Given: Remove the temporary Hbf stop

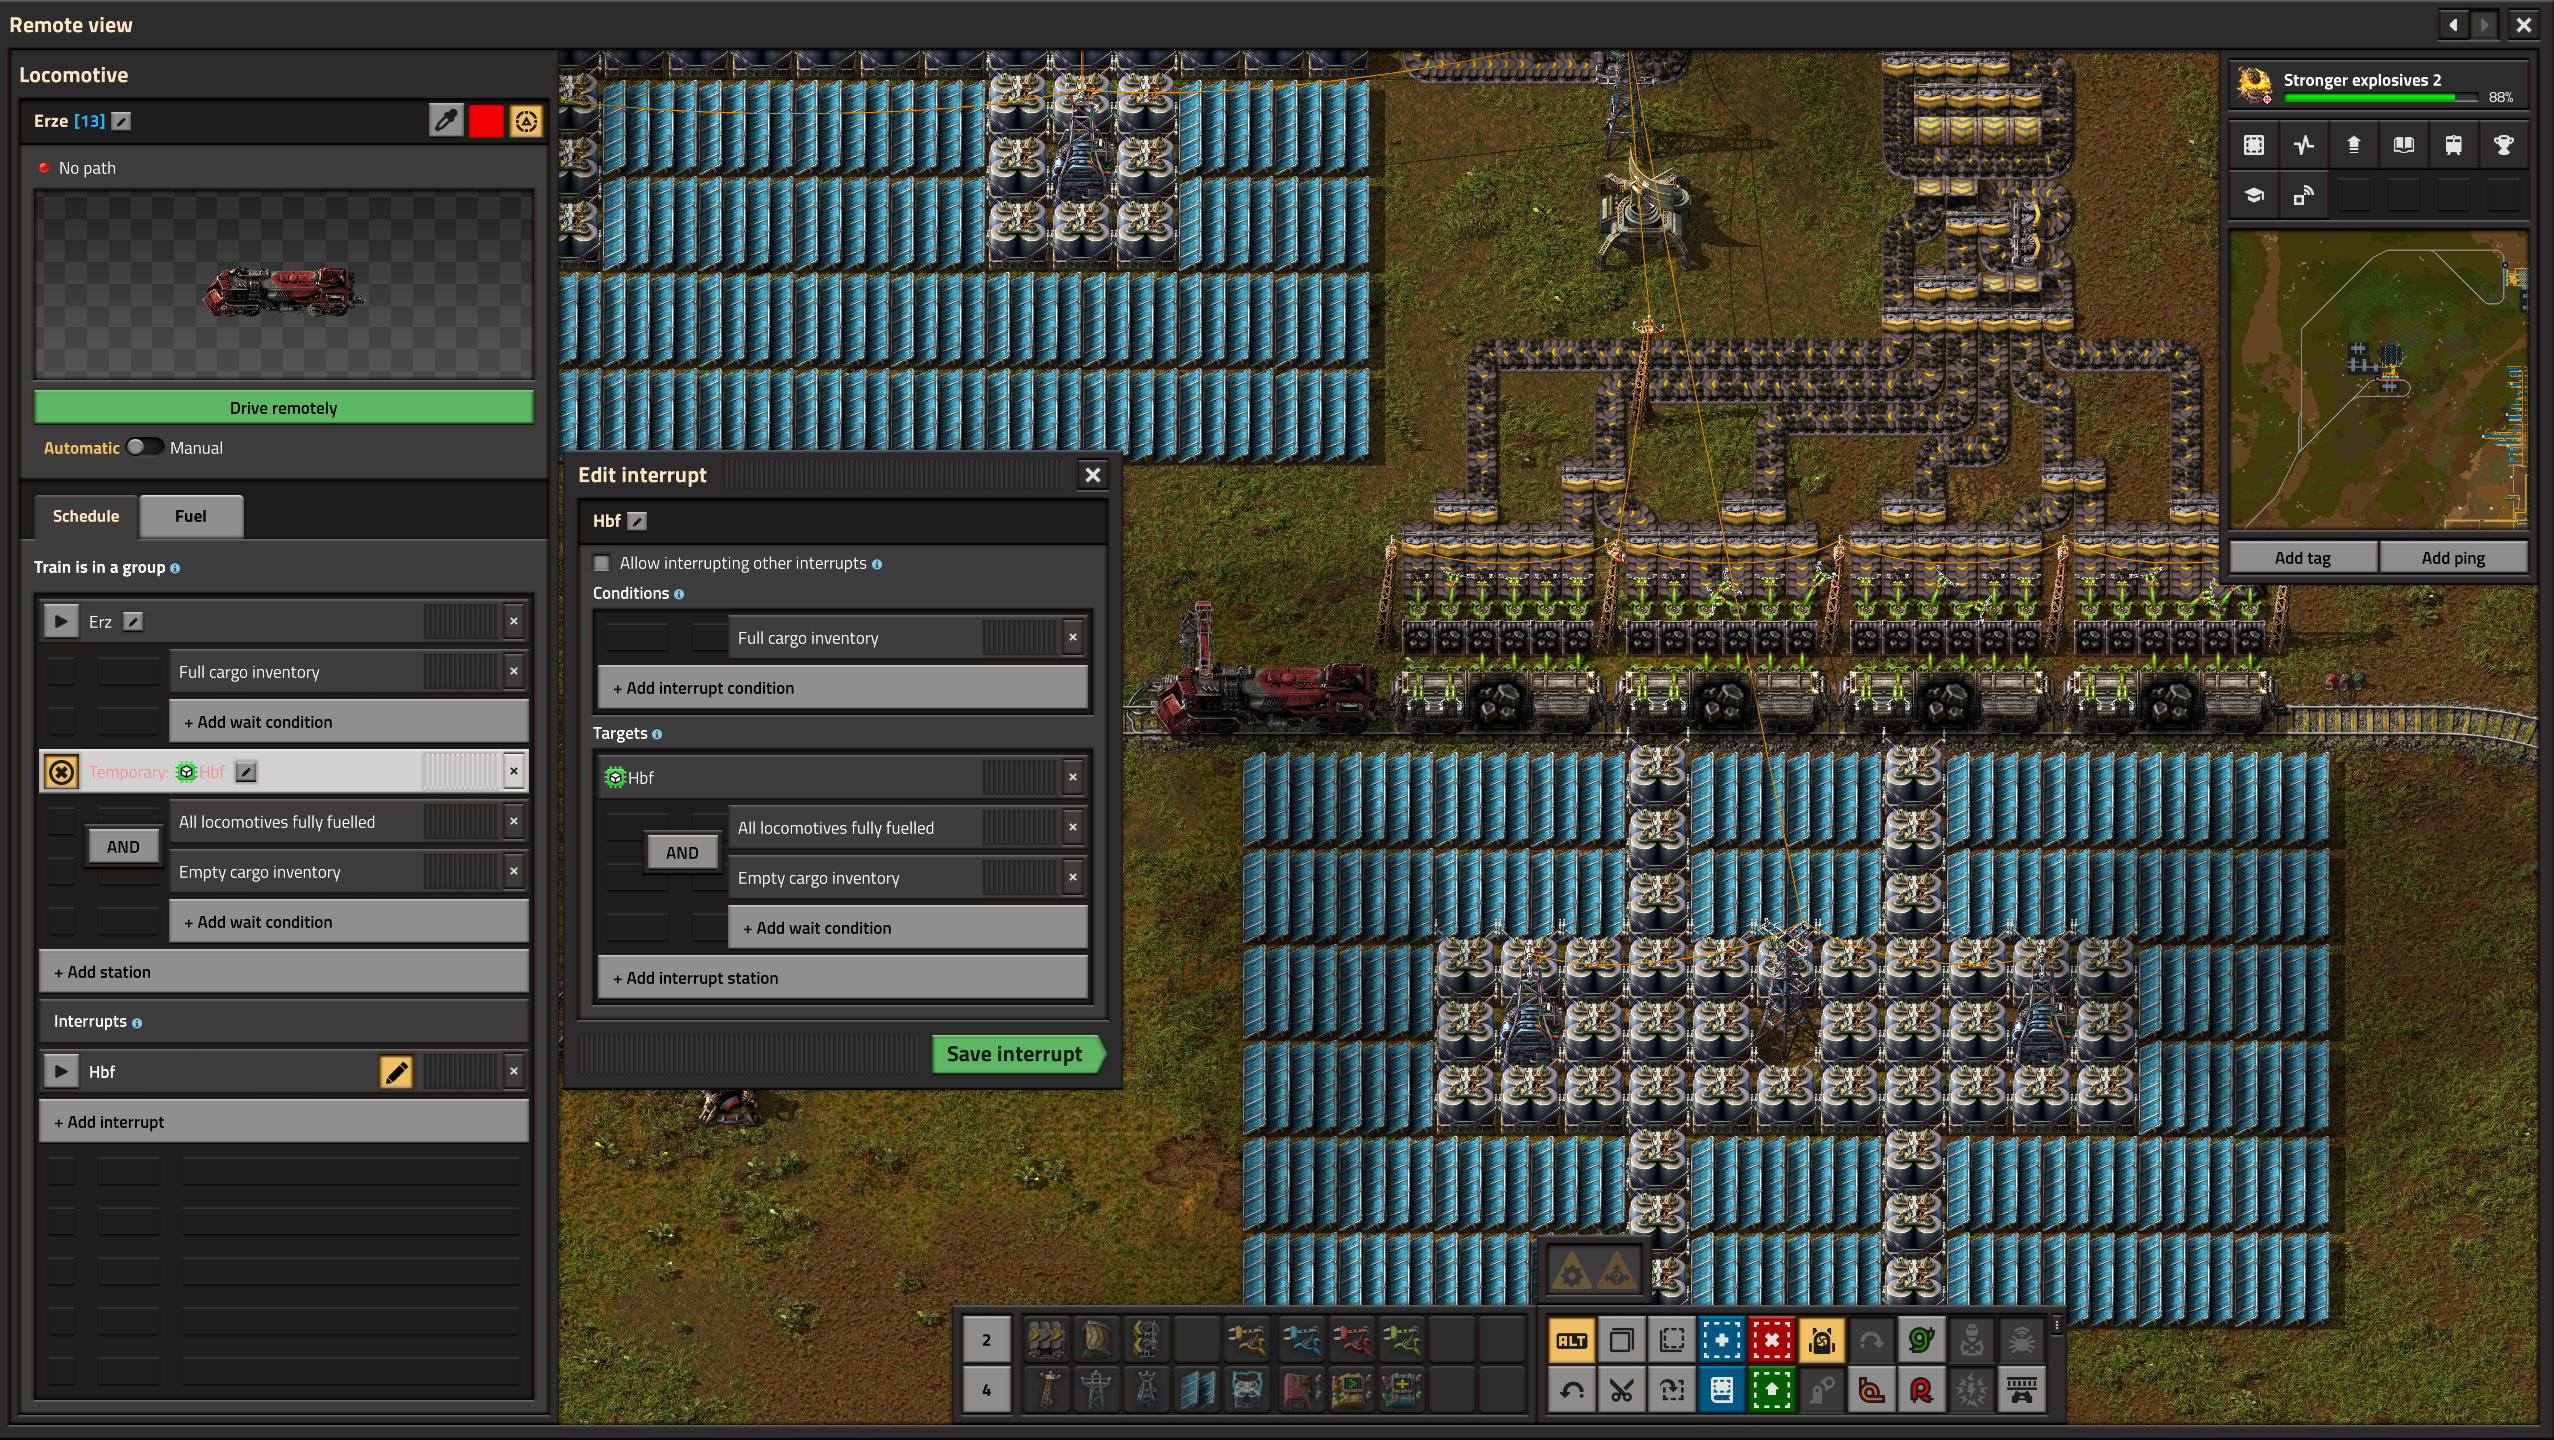Looking at the screenshot, I should 514,771.
